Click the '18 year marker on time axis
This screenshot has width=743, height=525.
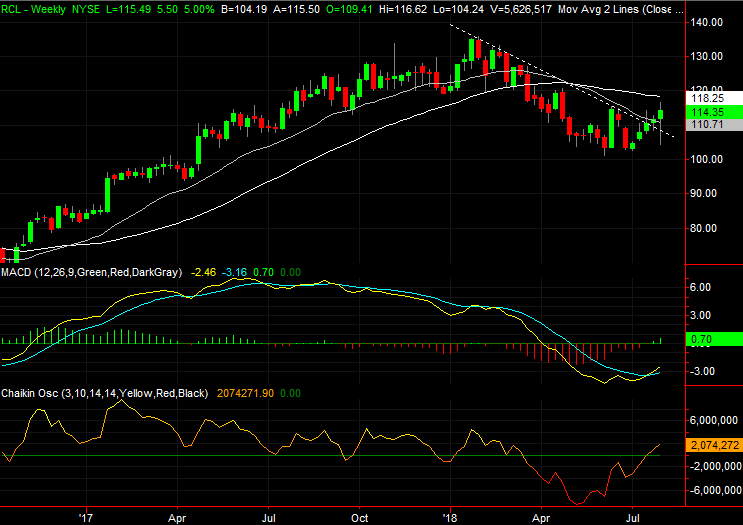pyautogui.click(x=451, y=518)
